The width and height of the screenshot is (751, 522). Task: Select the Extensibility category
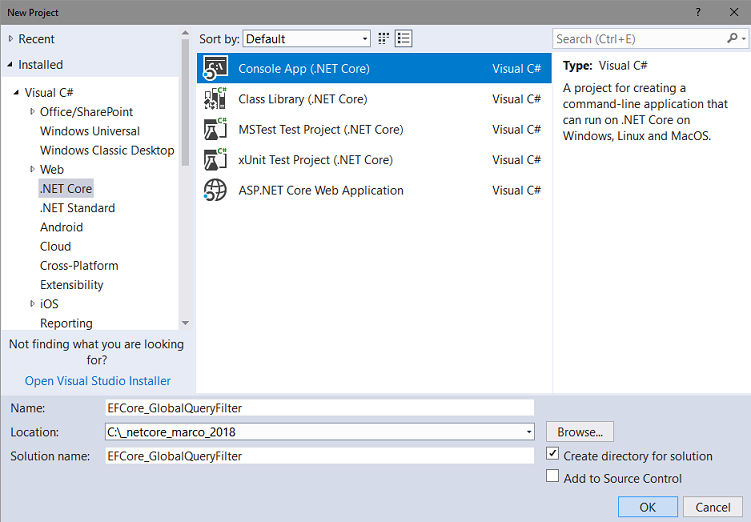tap(71, 284)
